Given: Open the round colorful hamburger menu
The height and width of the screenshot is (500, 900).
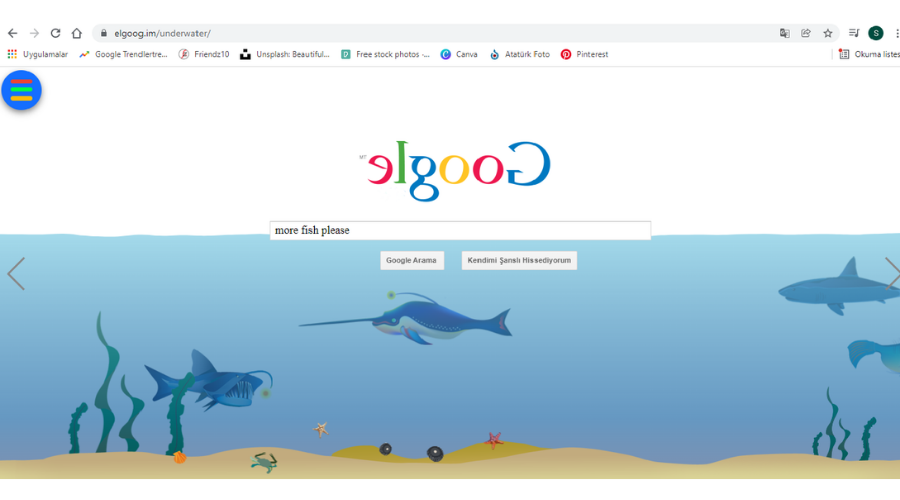Looking at the screenshot, I should click(21, 90).
